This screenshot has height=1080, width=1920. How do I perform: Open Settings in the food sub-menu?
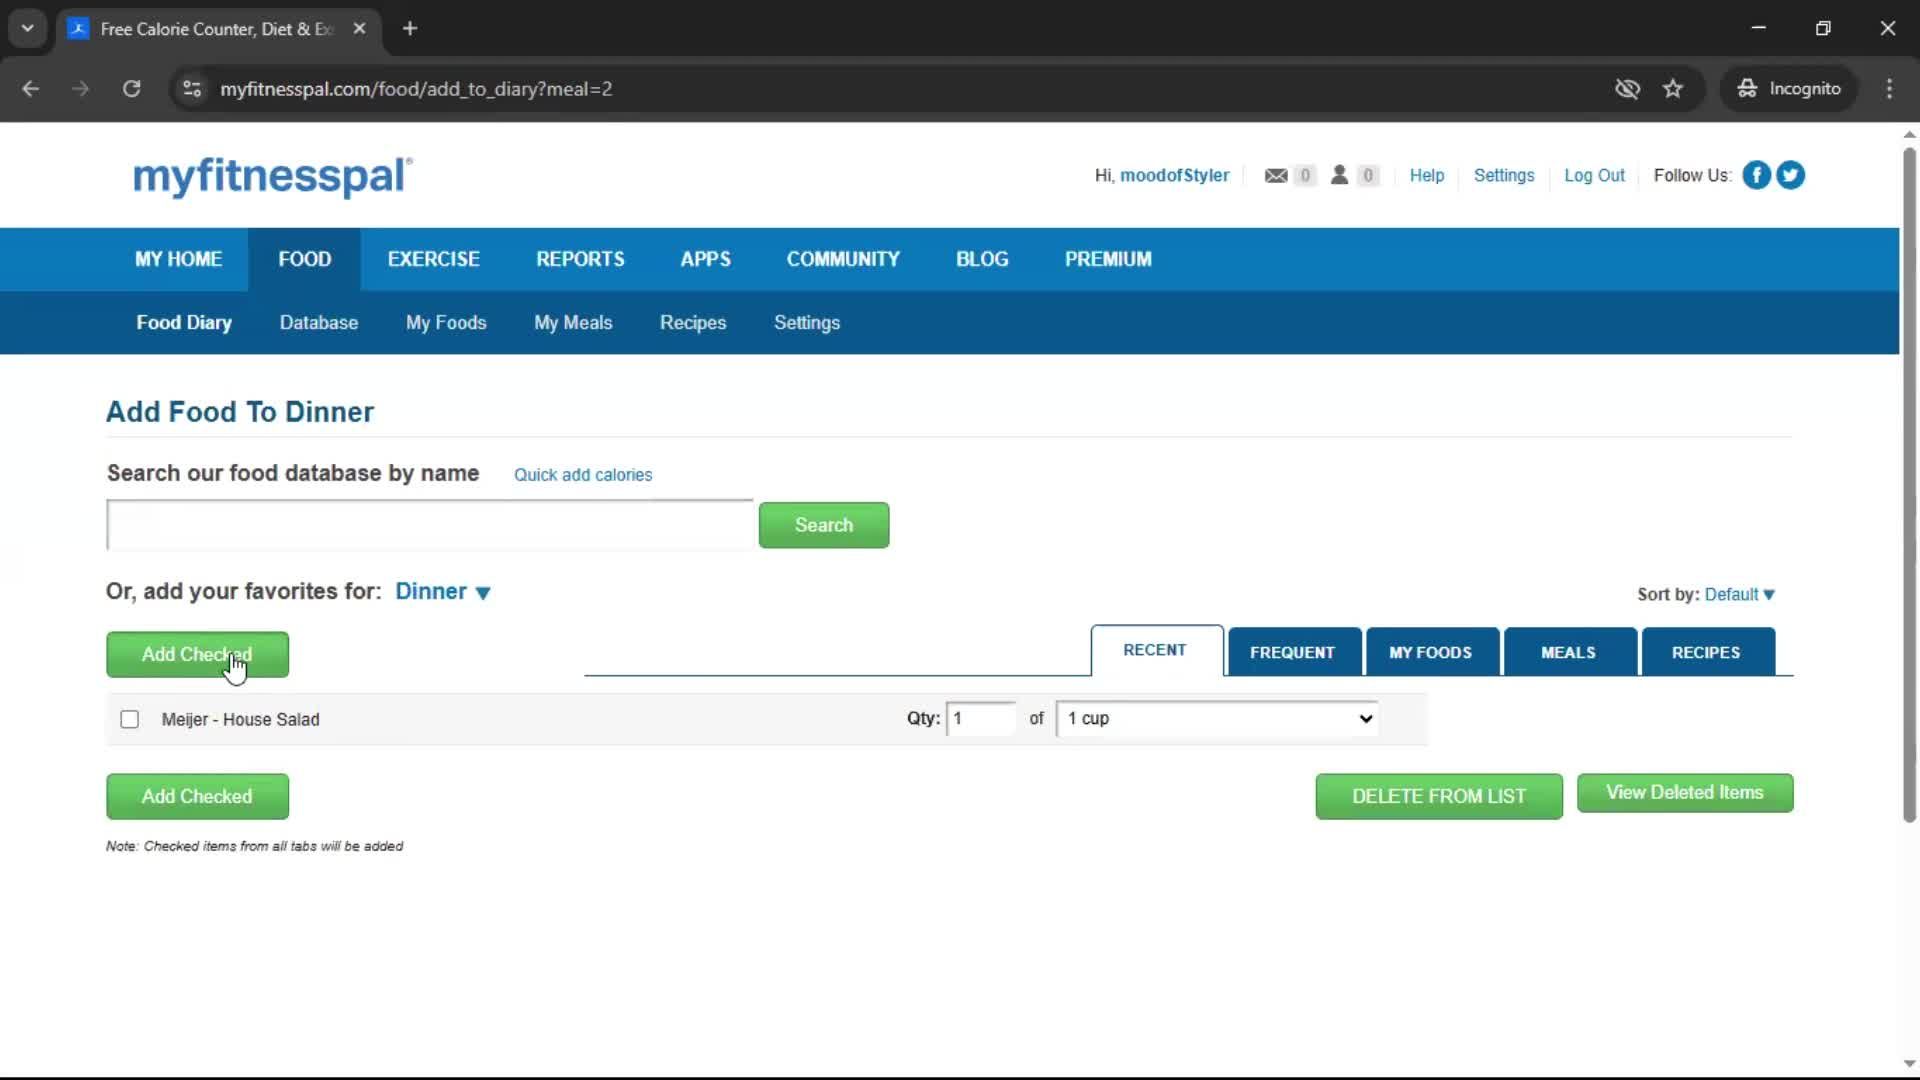[807, 322]
